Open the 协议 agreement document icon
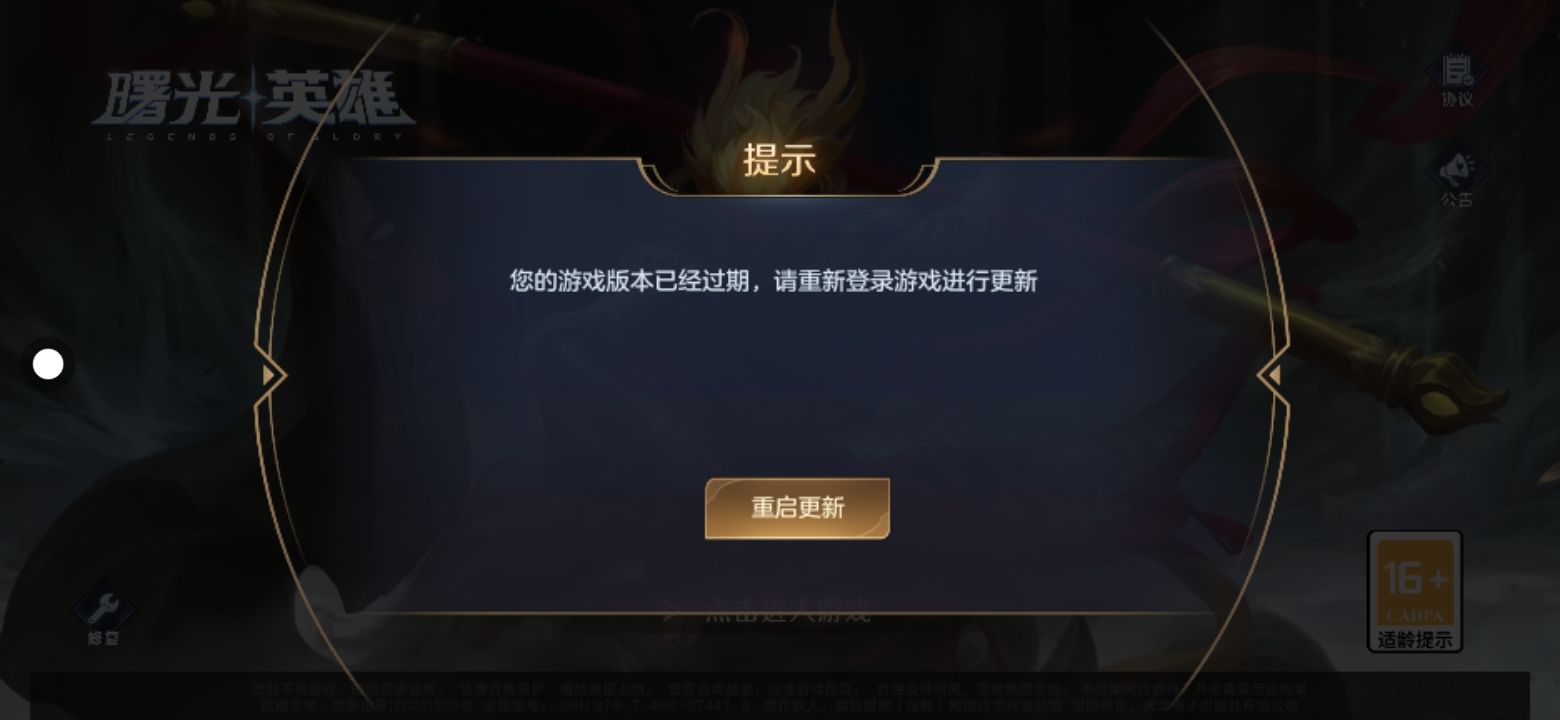This screenshot has height=720, width=1560. (1456, 72)
